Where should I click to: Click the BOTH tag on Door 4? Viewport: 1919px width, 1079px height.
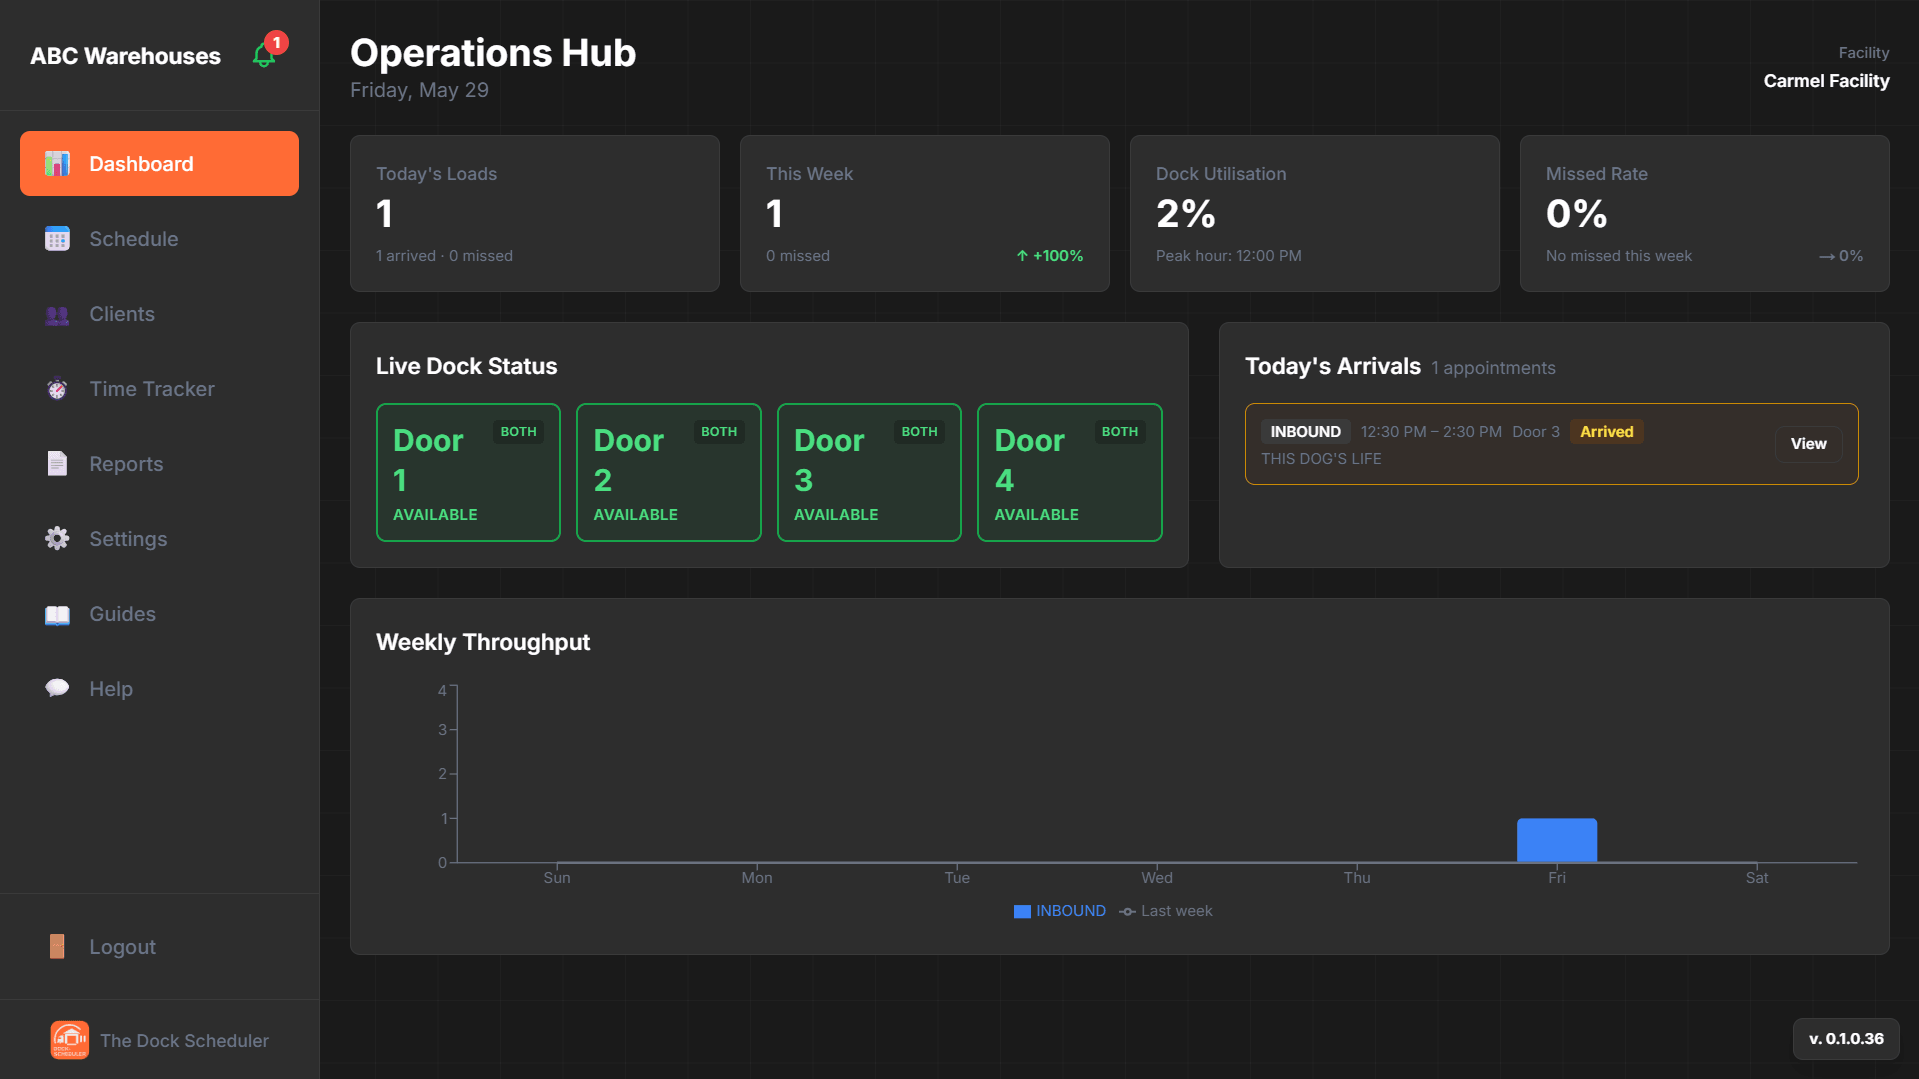[1120, 432]
